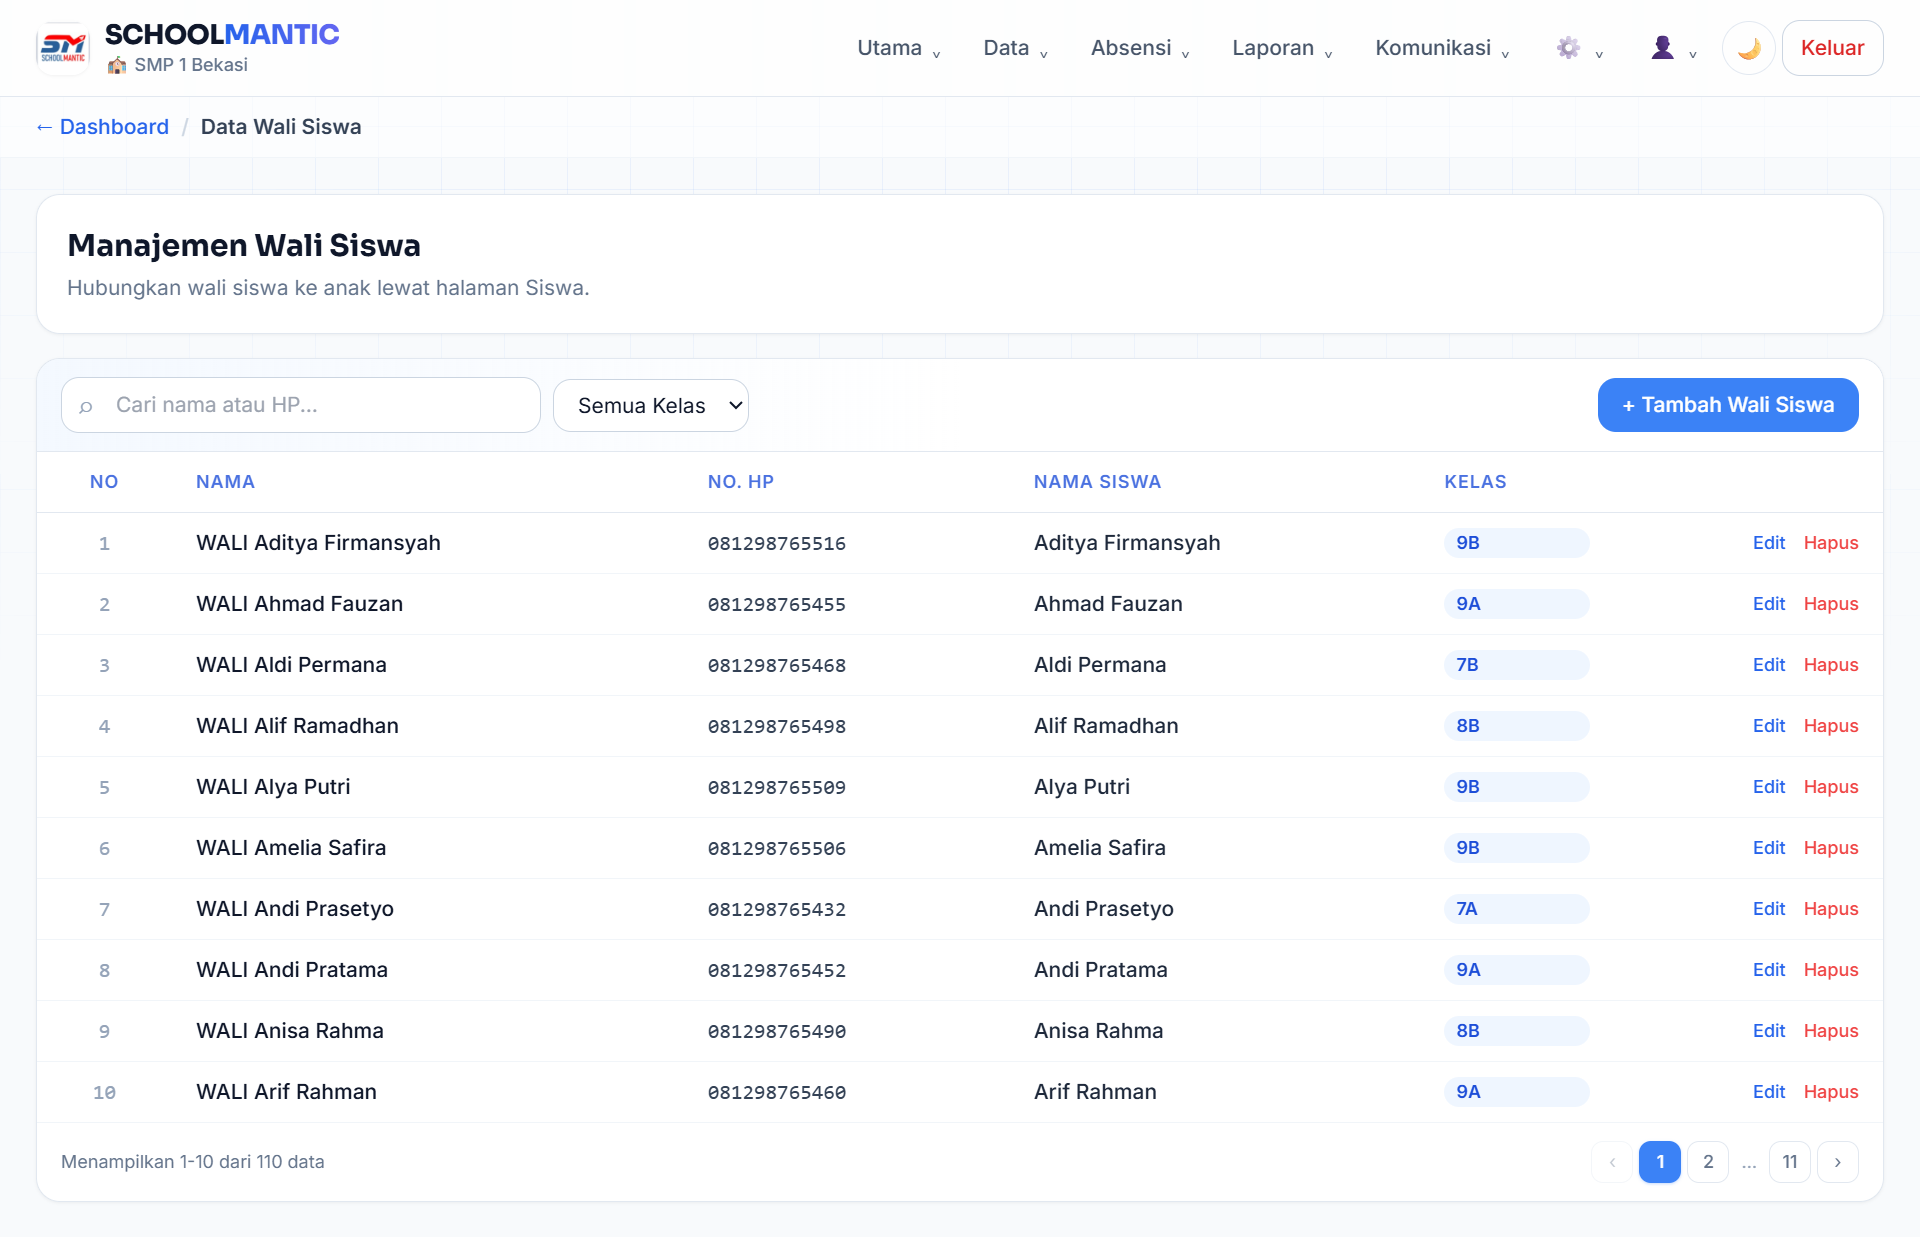
Task: Delete WALI Aditya Firmansyah with Hapus
Action: coord(1830,543)
